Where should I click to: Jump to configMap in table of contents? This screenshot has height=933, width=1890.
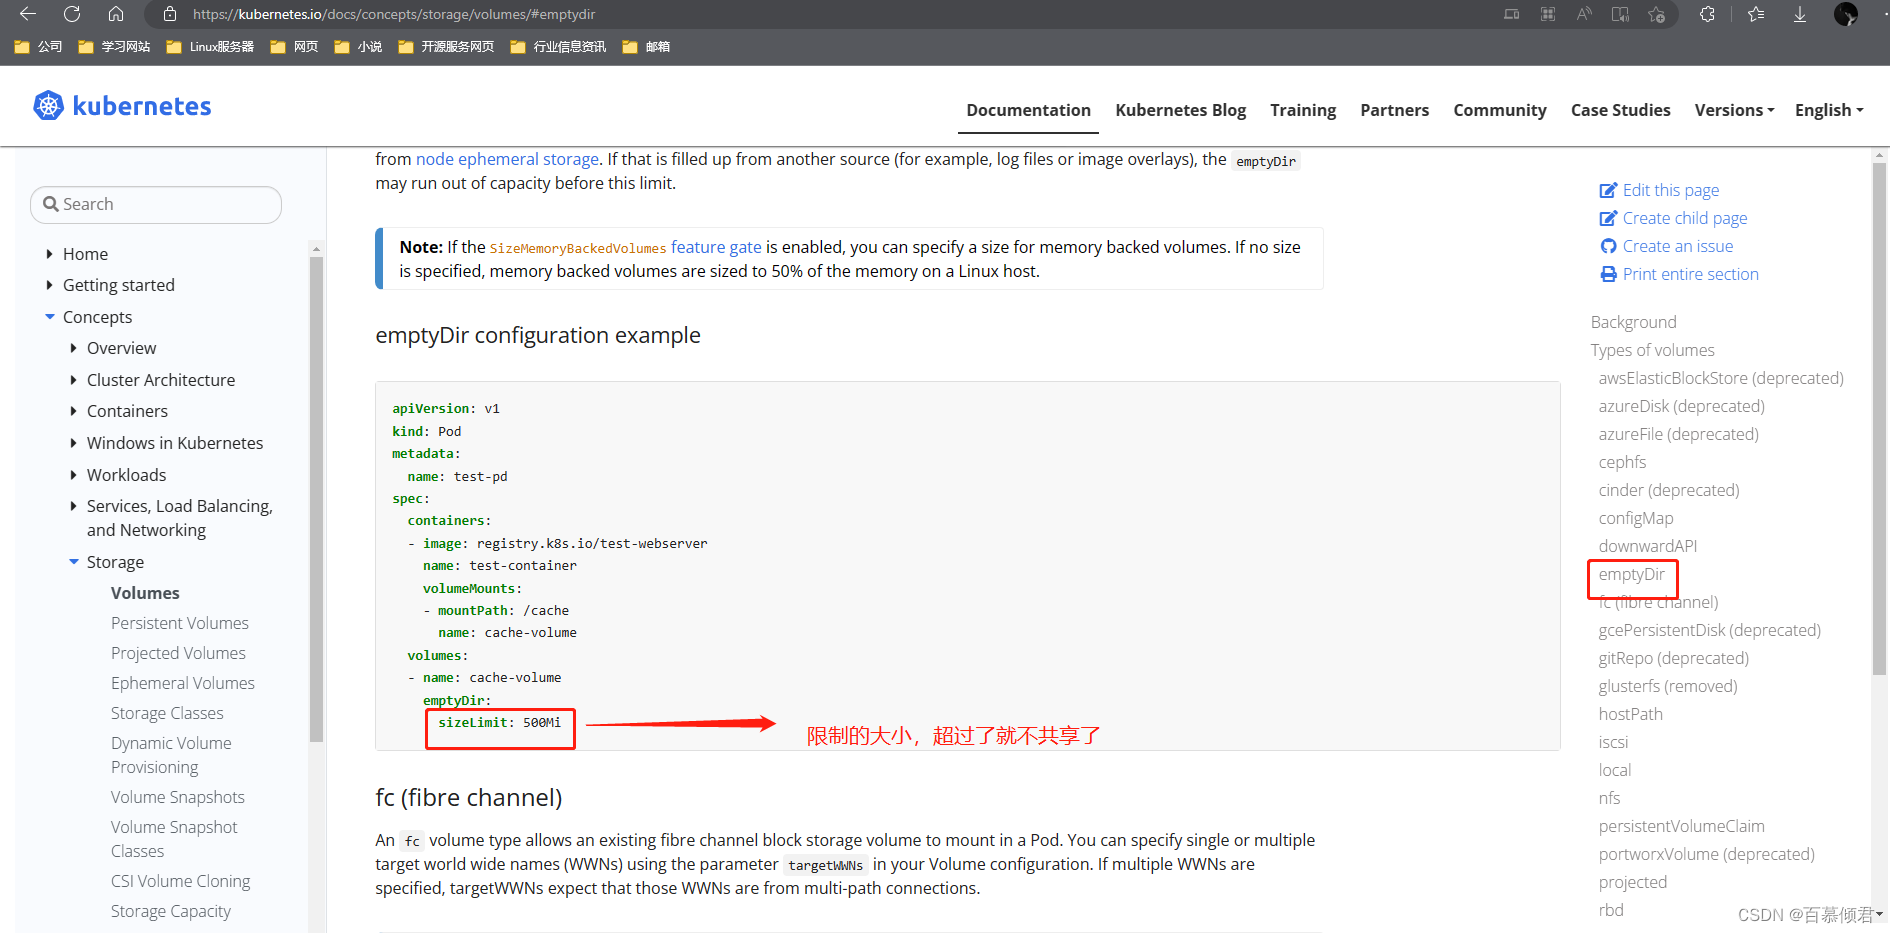coord(1635,518)
